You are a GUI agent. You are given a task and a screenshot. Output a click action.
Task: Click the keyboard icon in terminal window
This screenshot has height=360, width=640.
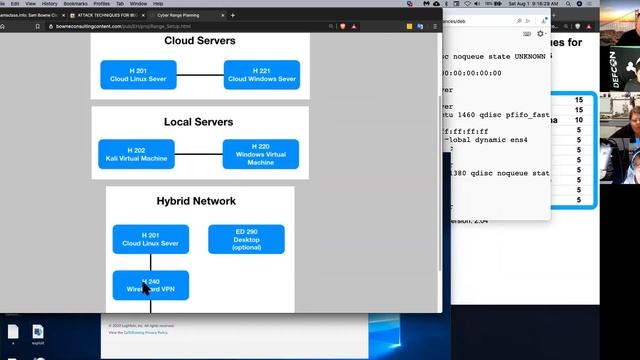[x=527, y=34]
